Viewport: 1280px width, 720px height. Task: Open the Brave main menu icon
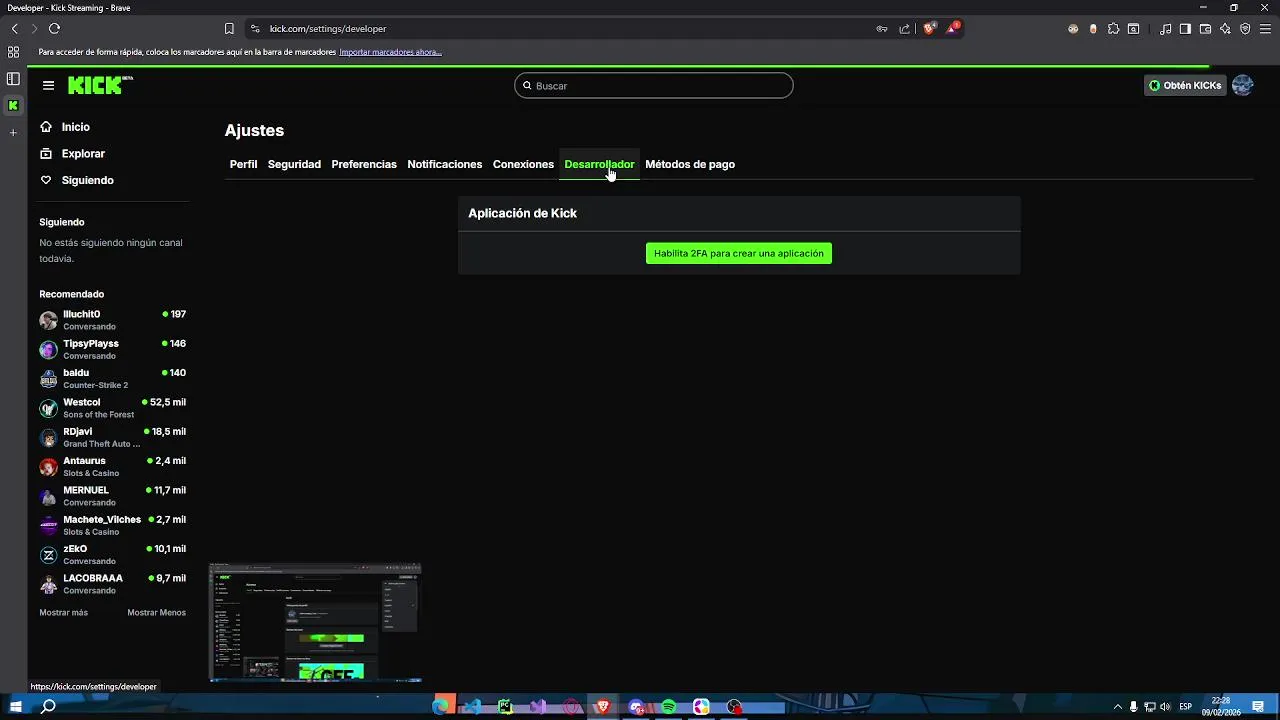(1265, 29)
